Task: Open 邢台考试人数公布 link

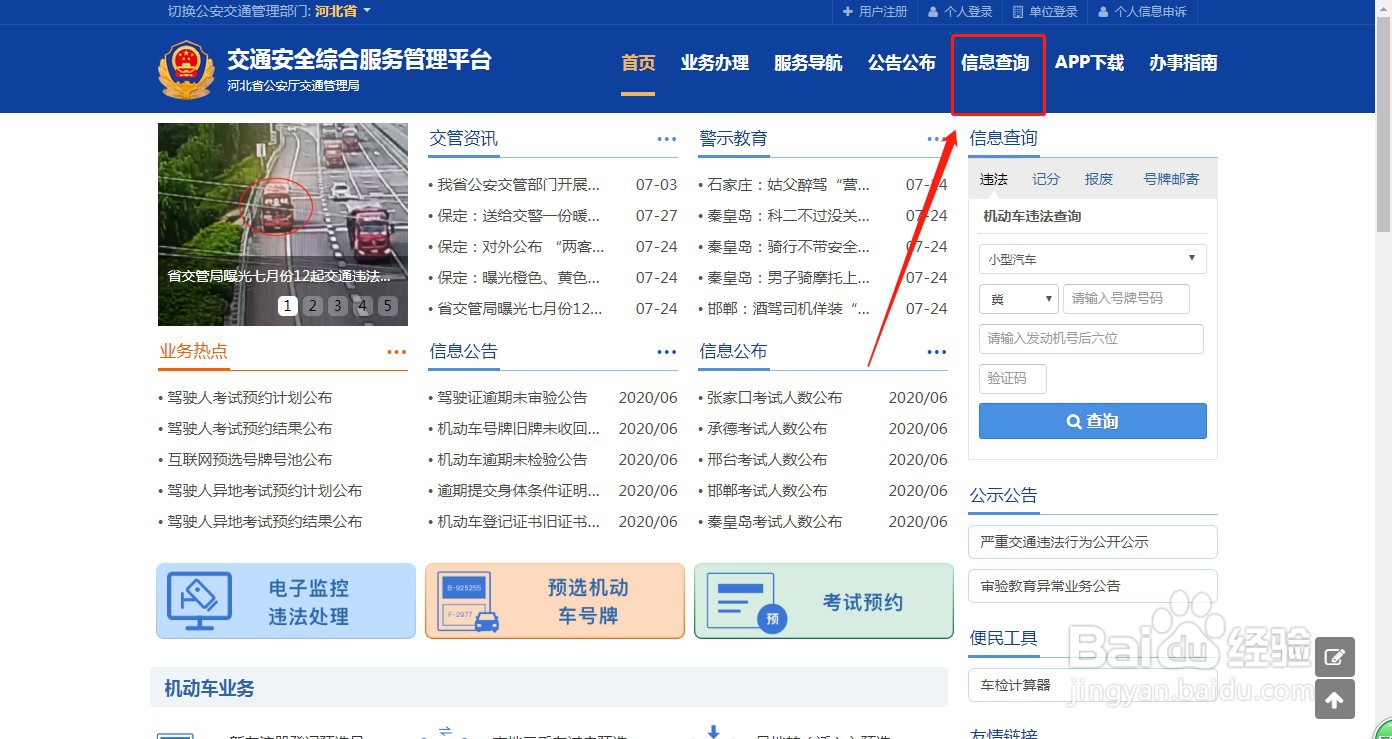Action: (767, 460)
